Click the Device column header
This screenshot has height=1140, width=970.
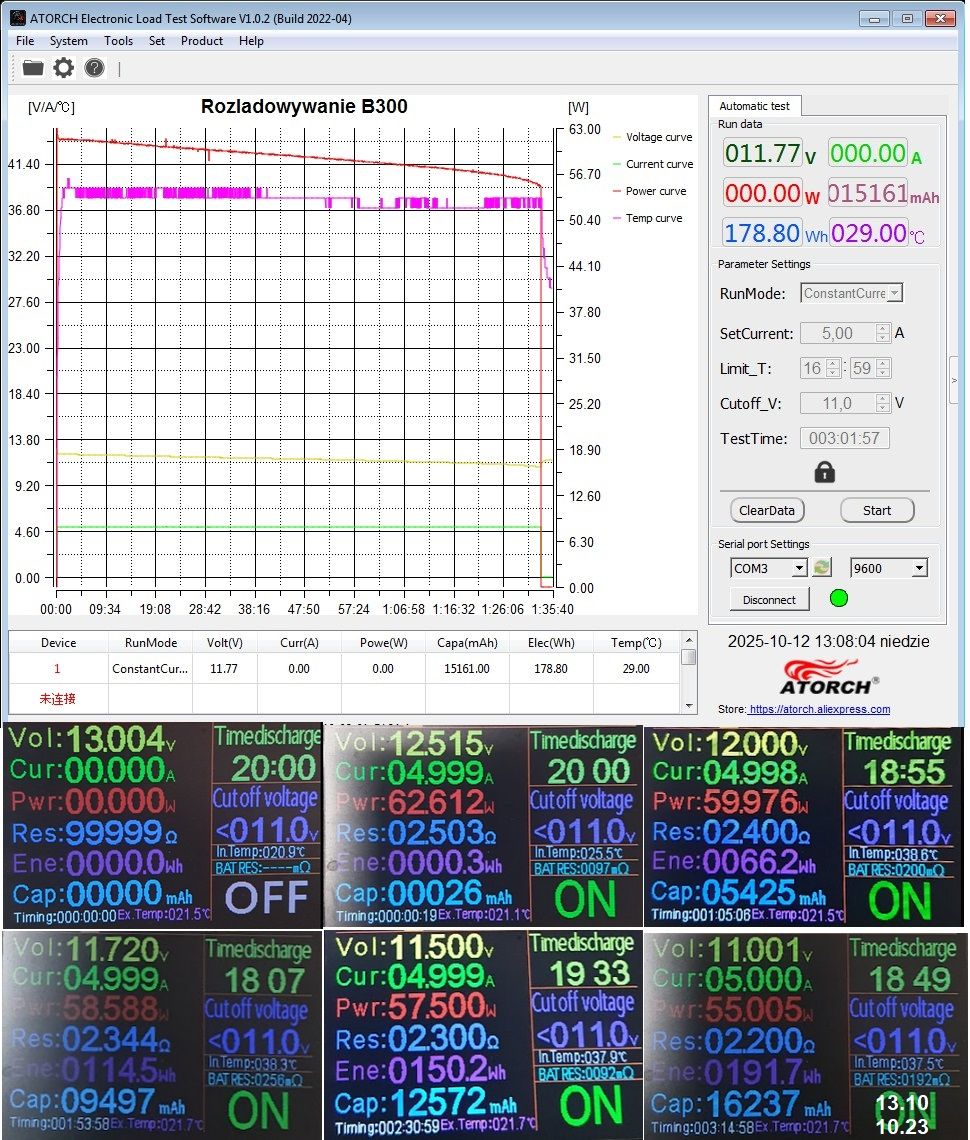pyautogui.click(x=58, y=643)
